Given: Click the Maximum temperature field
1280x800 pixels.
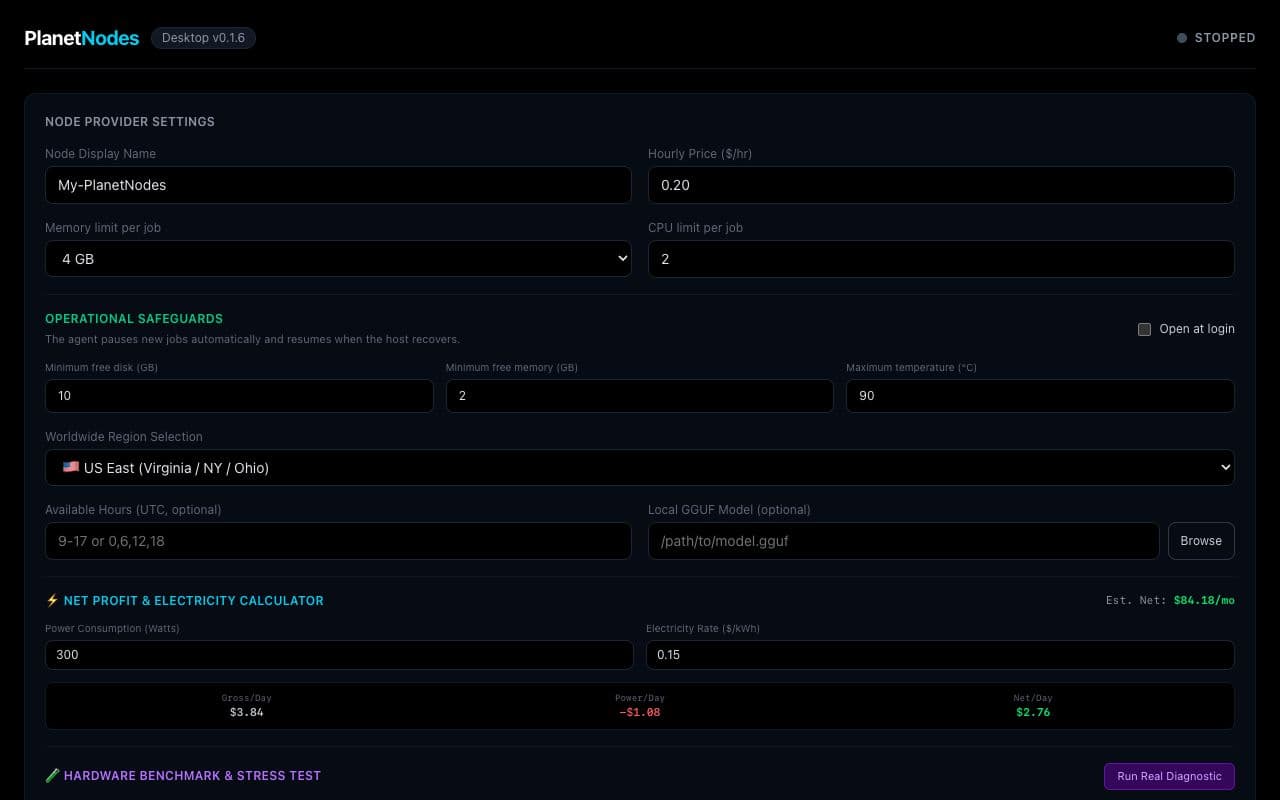Looking at the screenshot, I should pos(1040,396).
